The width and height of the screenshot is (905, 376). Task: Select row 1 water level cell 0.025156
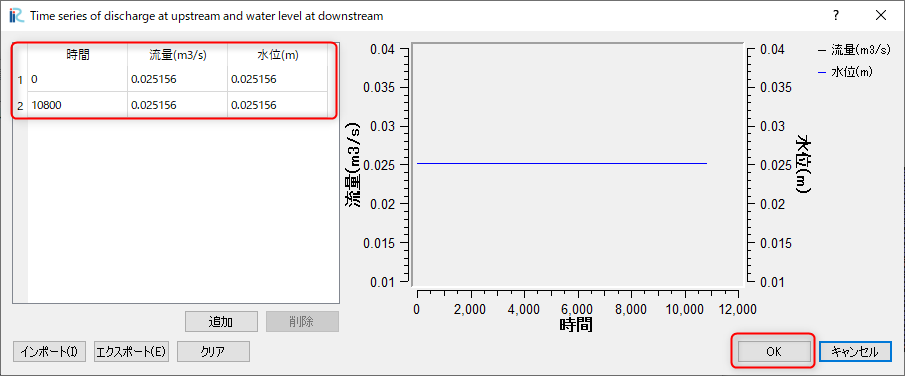[277, 79]
